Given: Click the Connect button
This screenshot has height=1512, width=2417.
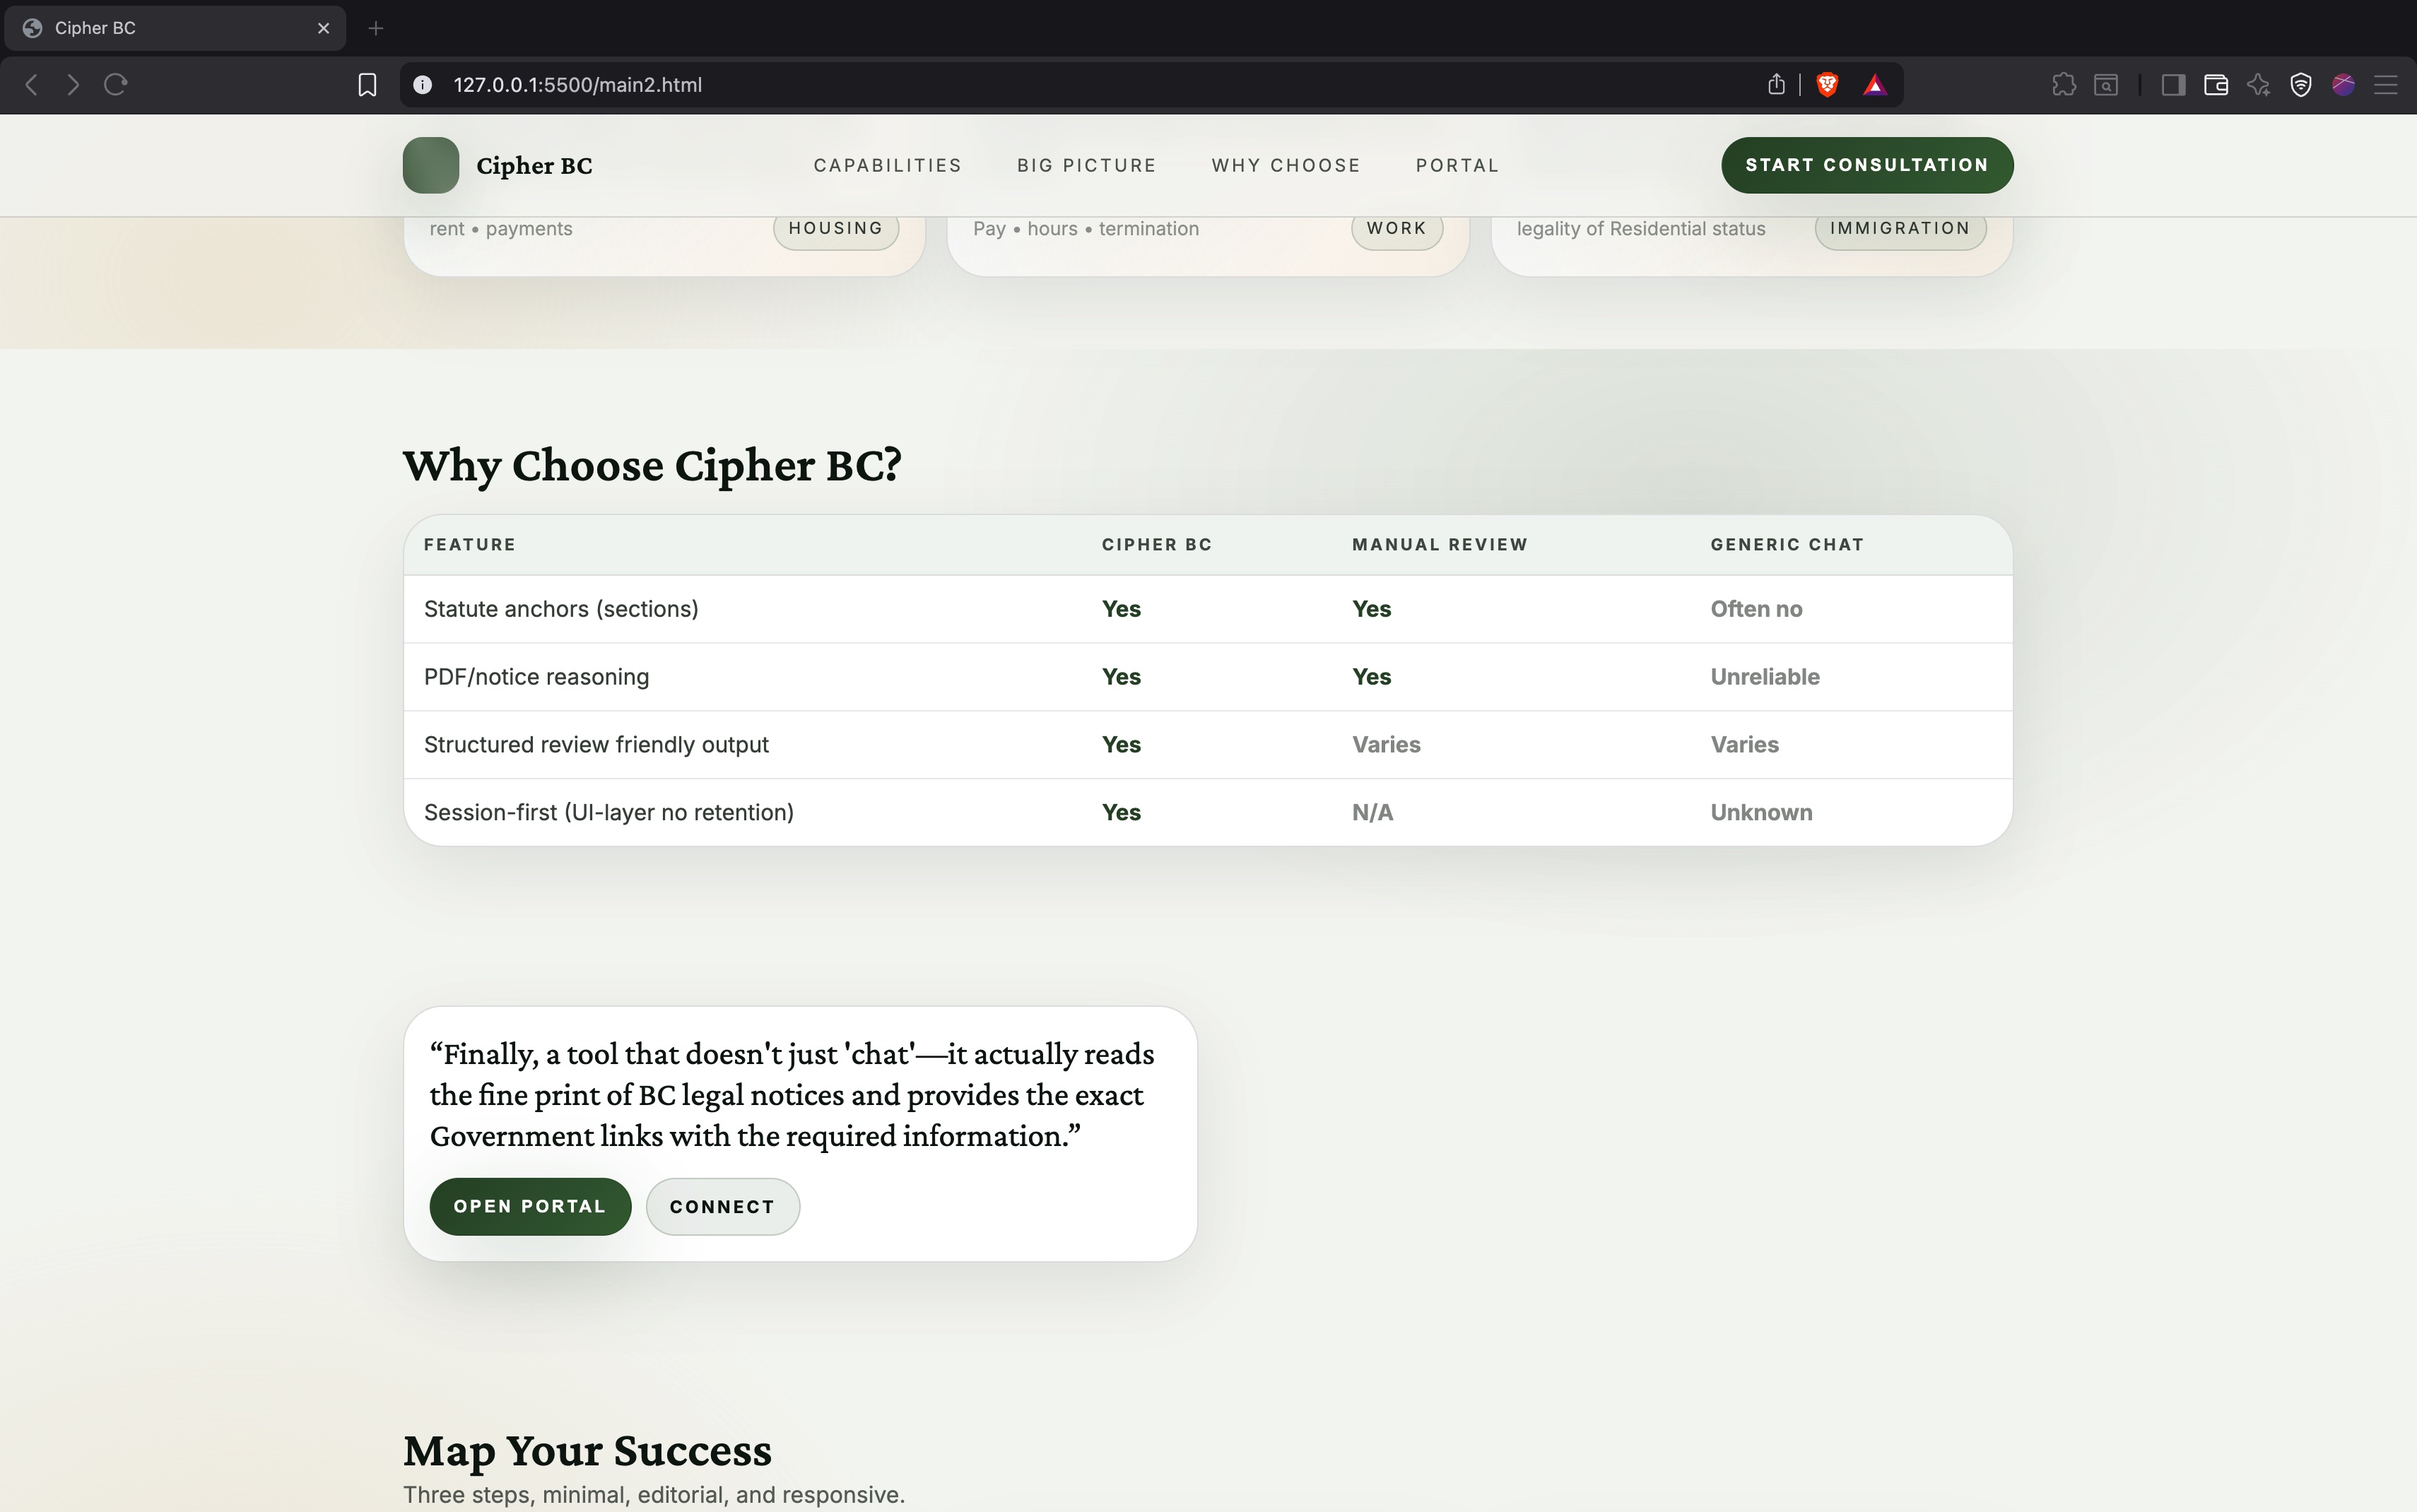Looking at the screenshot, I should click(722, 1206).
